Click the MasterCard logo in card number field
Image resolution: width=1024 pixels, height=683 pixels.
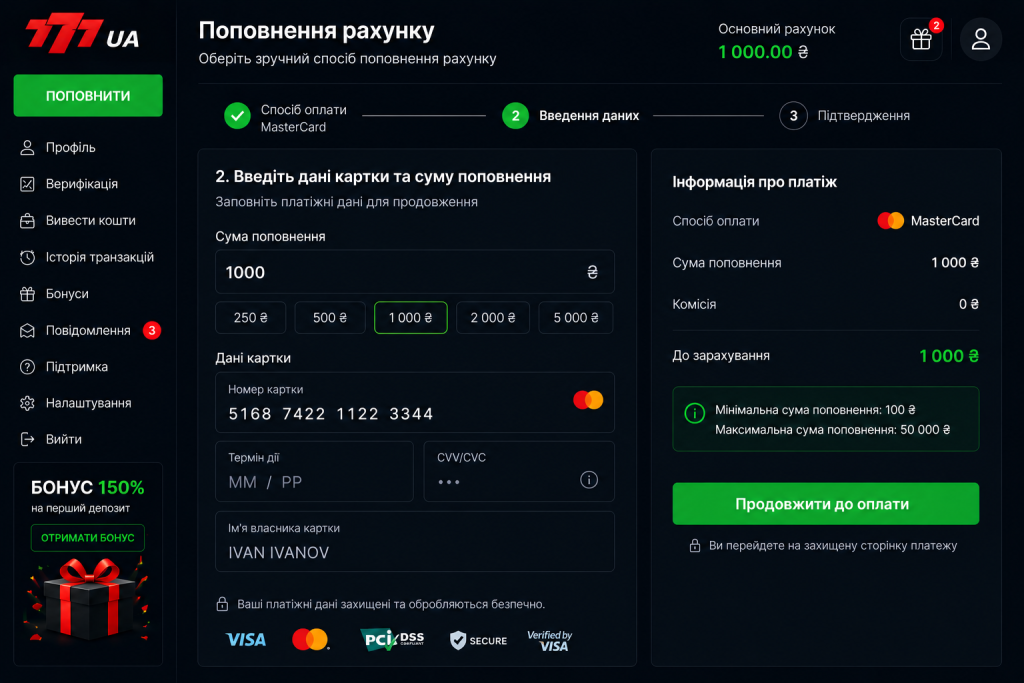(588, 400)
